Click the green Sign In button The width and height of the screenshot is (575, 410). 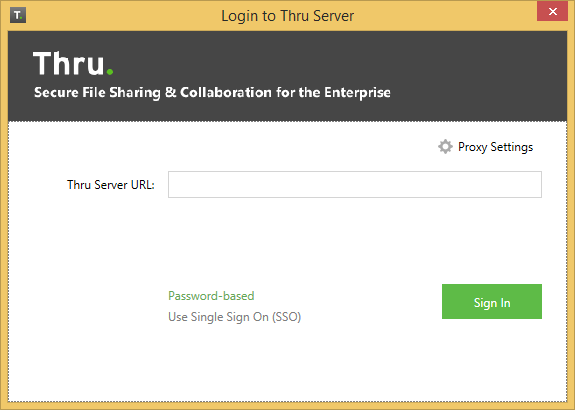point(492,301)
